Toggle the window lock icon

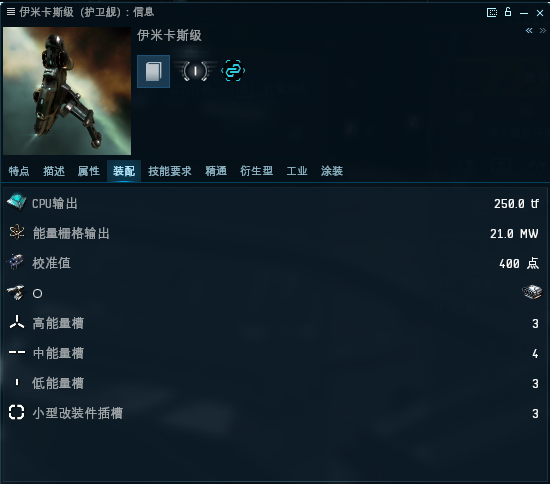click(508, 12)
